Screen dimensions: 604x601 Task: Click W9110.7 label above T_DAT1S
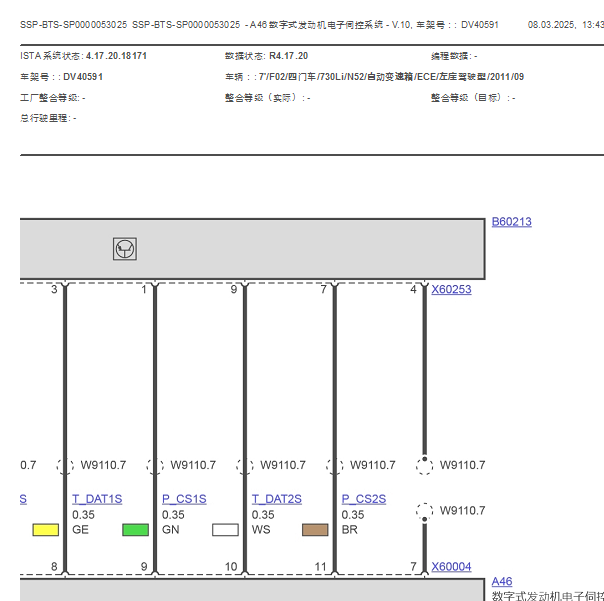[x=103, y=465]
